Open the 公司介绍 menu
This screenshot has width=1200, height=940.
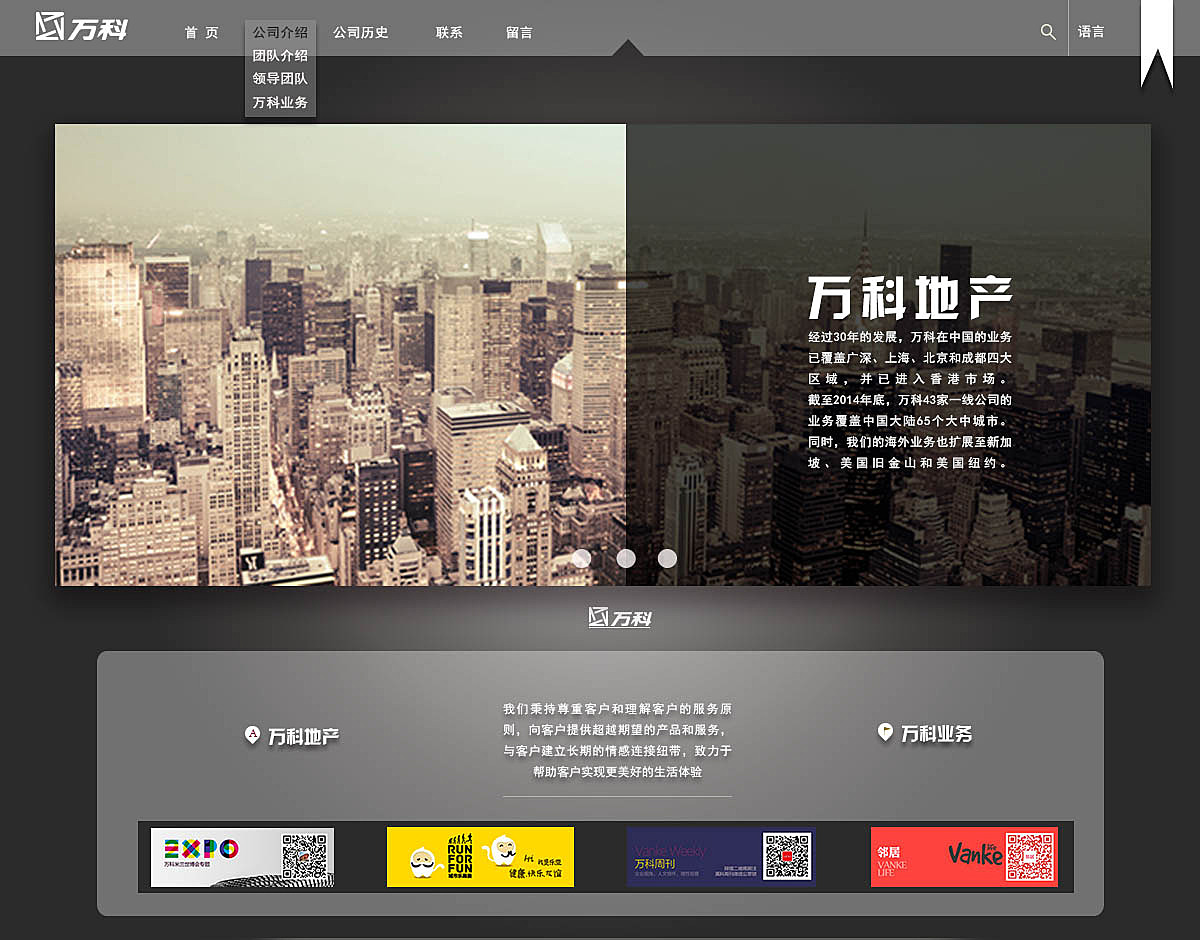point(280,33)
